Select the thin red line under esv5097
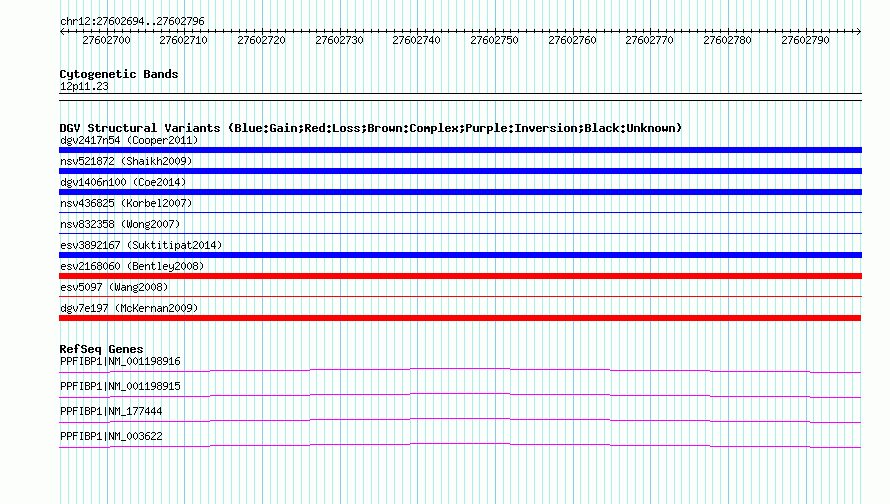The width and height of the screenshot is (890, 504). pos(460,296)
